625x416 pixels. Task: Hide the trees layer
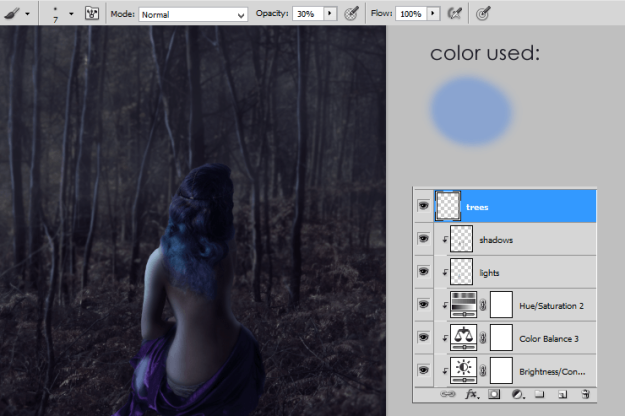pos(423,206)
